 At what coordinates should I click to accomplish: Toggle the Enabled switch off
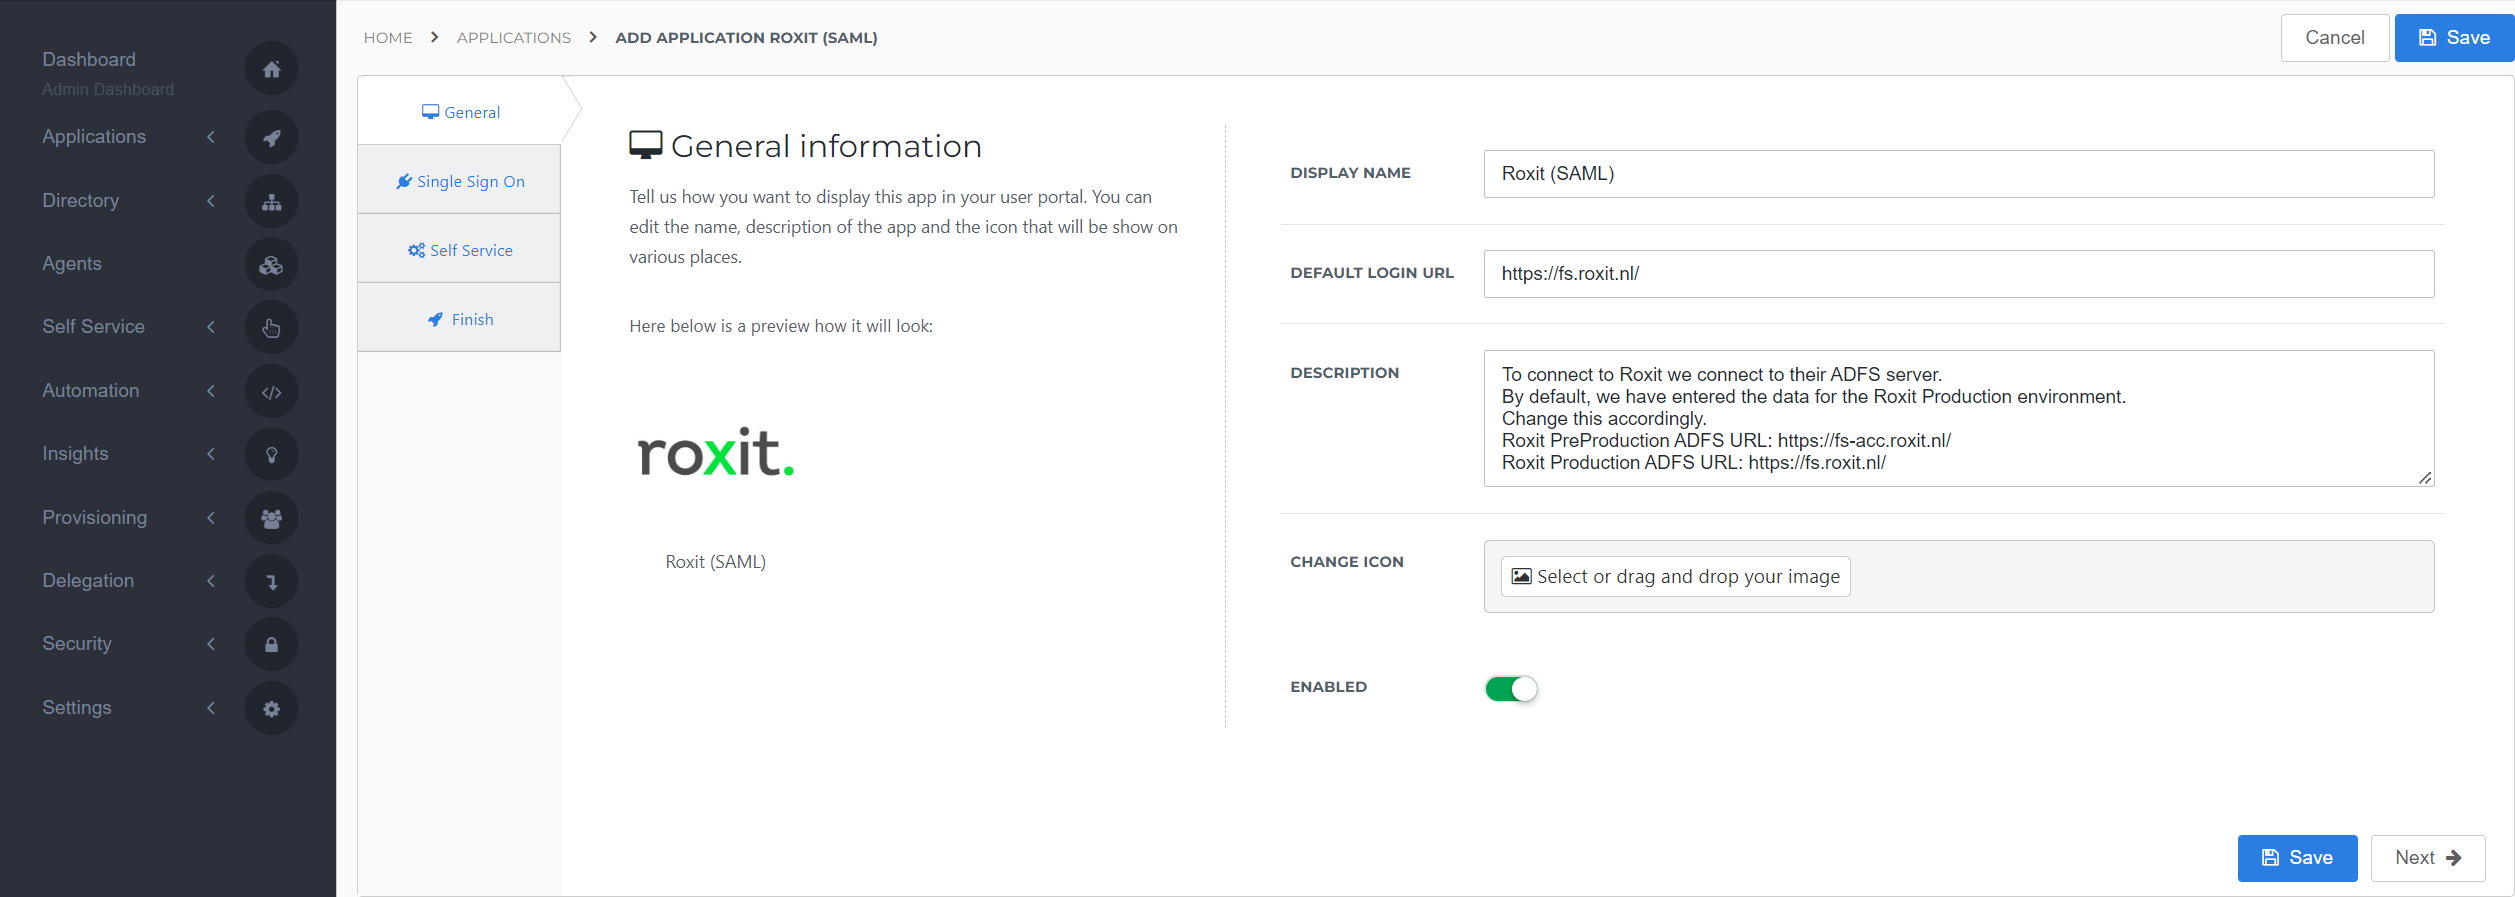(x=1511, y=688)
